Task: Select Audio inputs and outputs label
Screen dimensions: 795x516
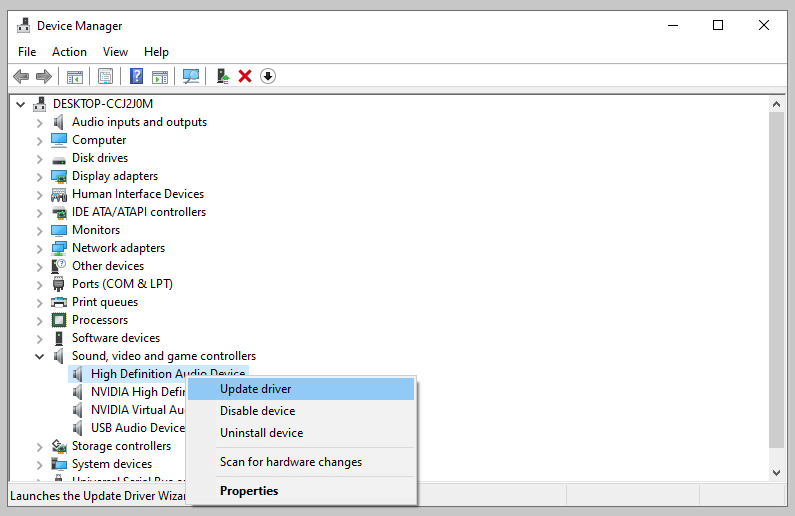Action: coord(139,122)
